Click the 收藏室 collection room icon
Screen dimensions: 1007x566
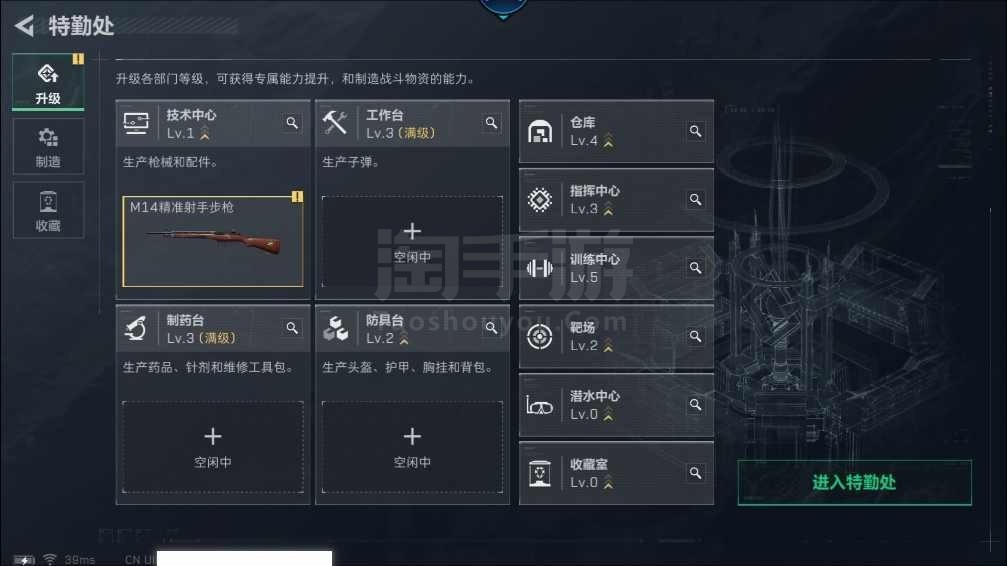click(x=539, y=473)
